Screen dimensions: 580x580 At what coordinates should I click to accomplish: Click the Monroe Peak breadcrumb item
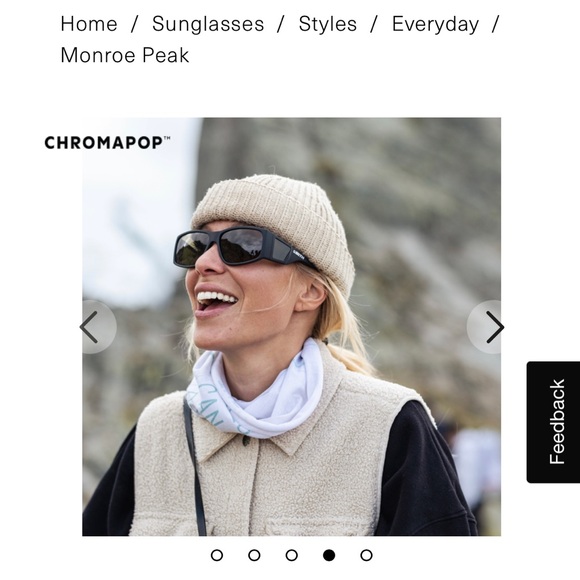pyautogui.click(x=125, y=55)
